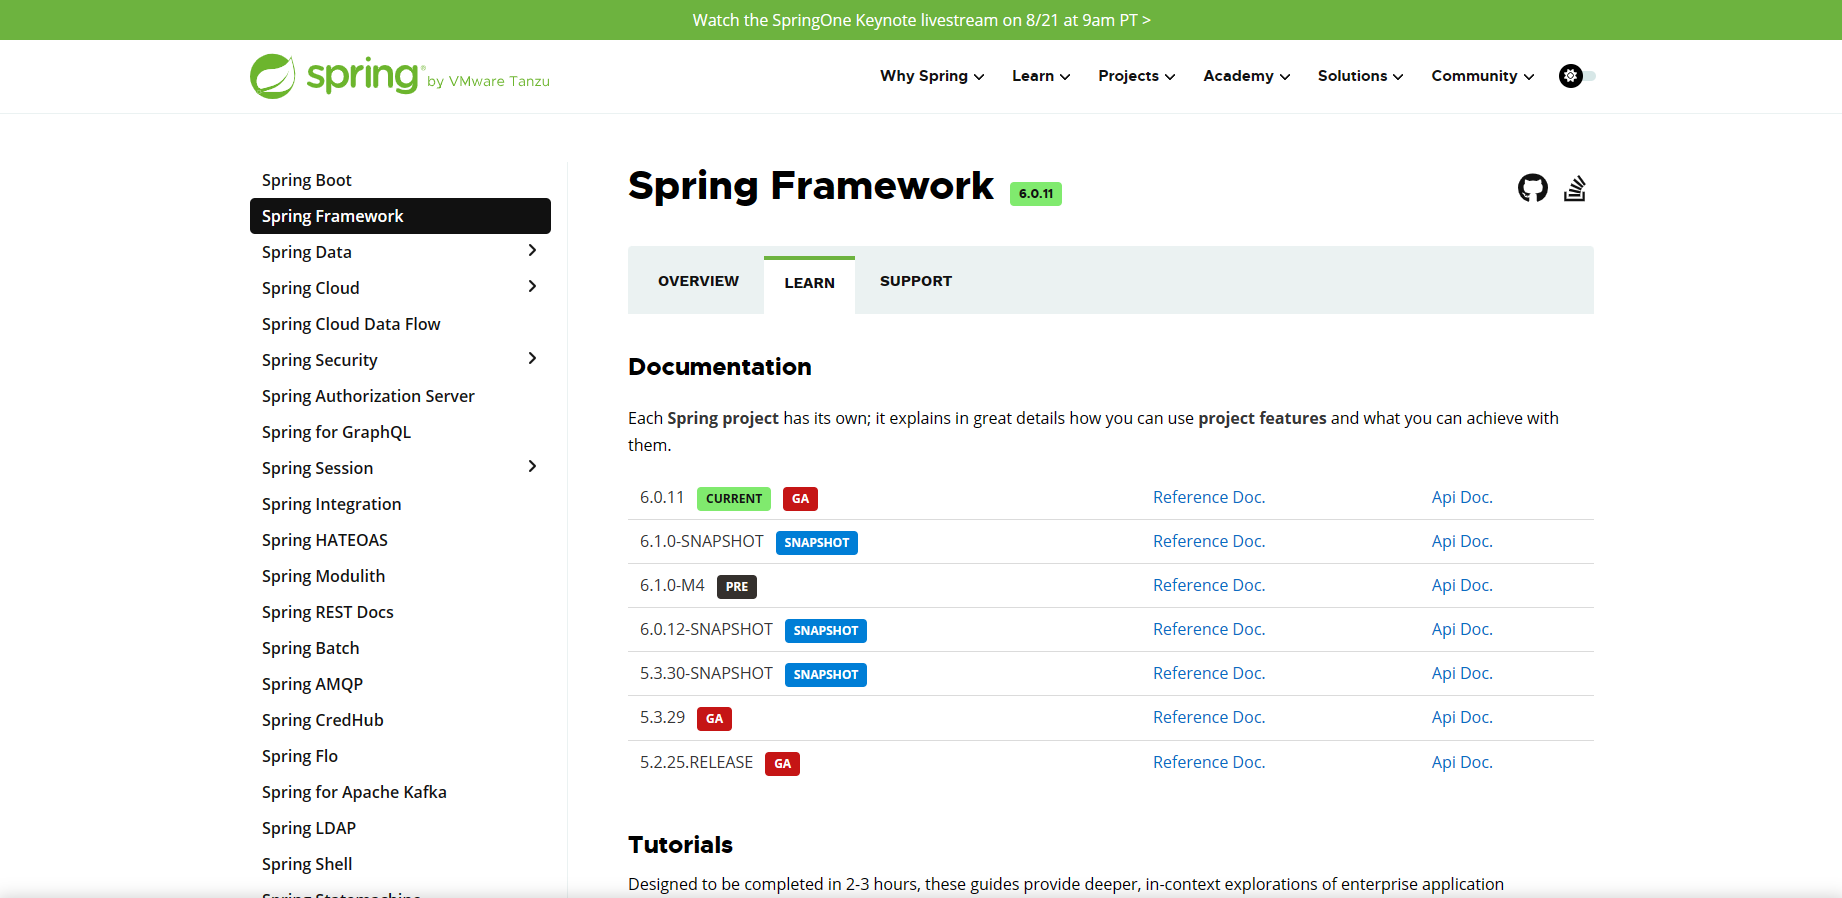
Task: Open Spring LDAP project
Action: pyautogui.click(x=309, y=828)
